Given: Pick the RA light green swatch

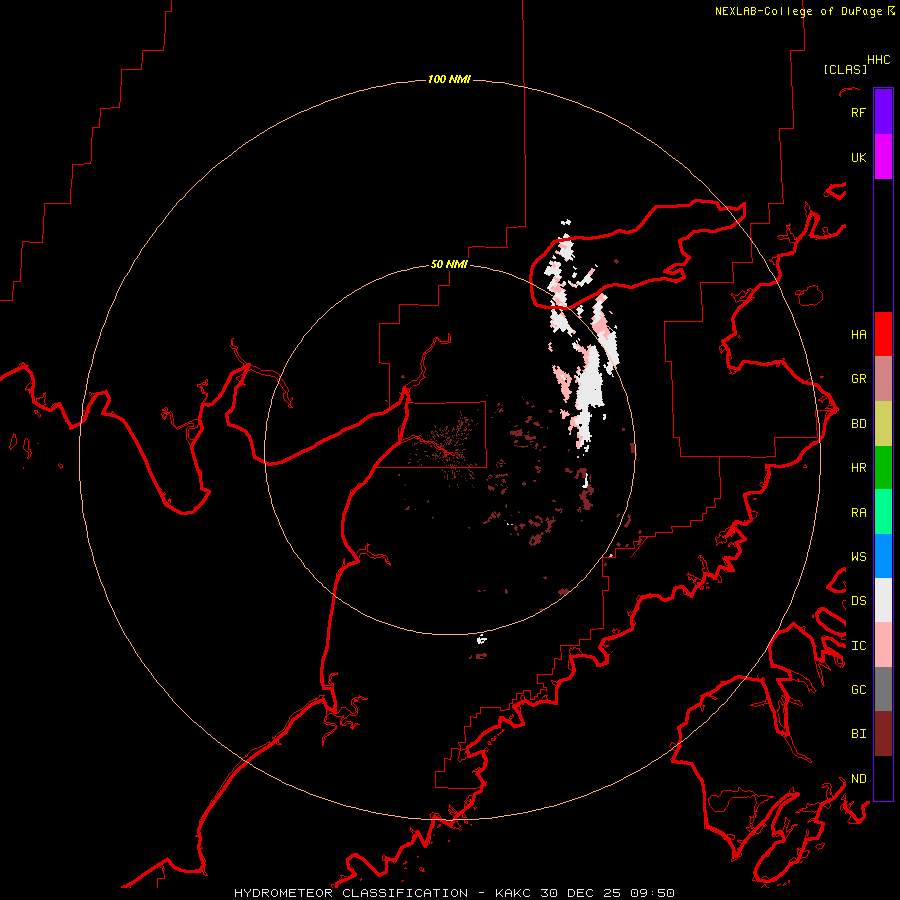Looking at the screenshot, I should (x=883, y=512).
